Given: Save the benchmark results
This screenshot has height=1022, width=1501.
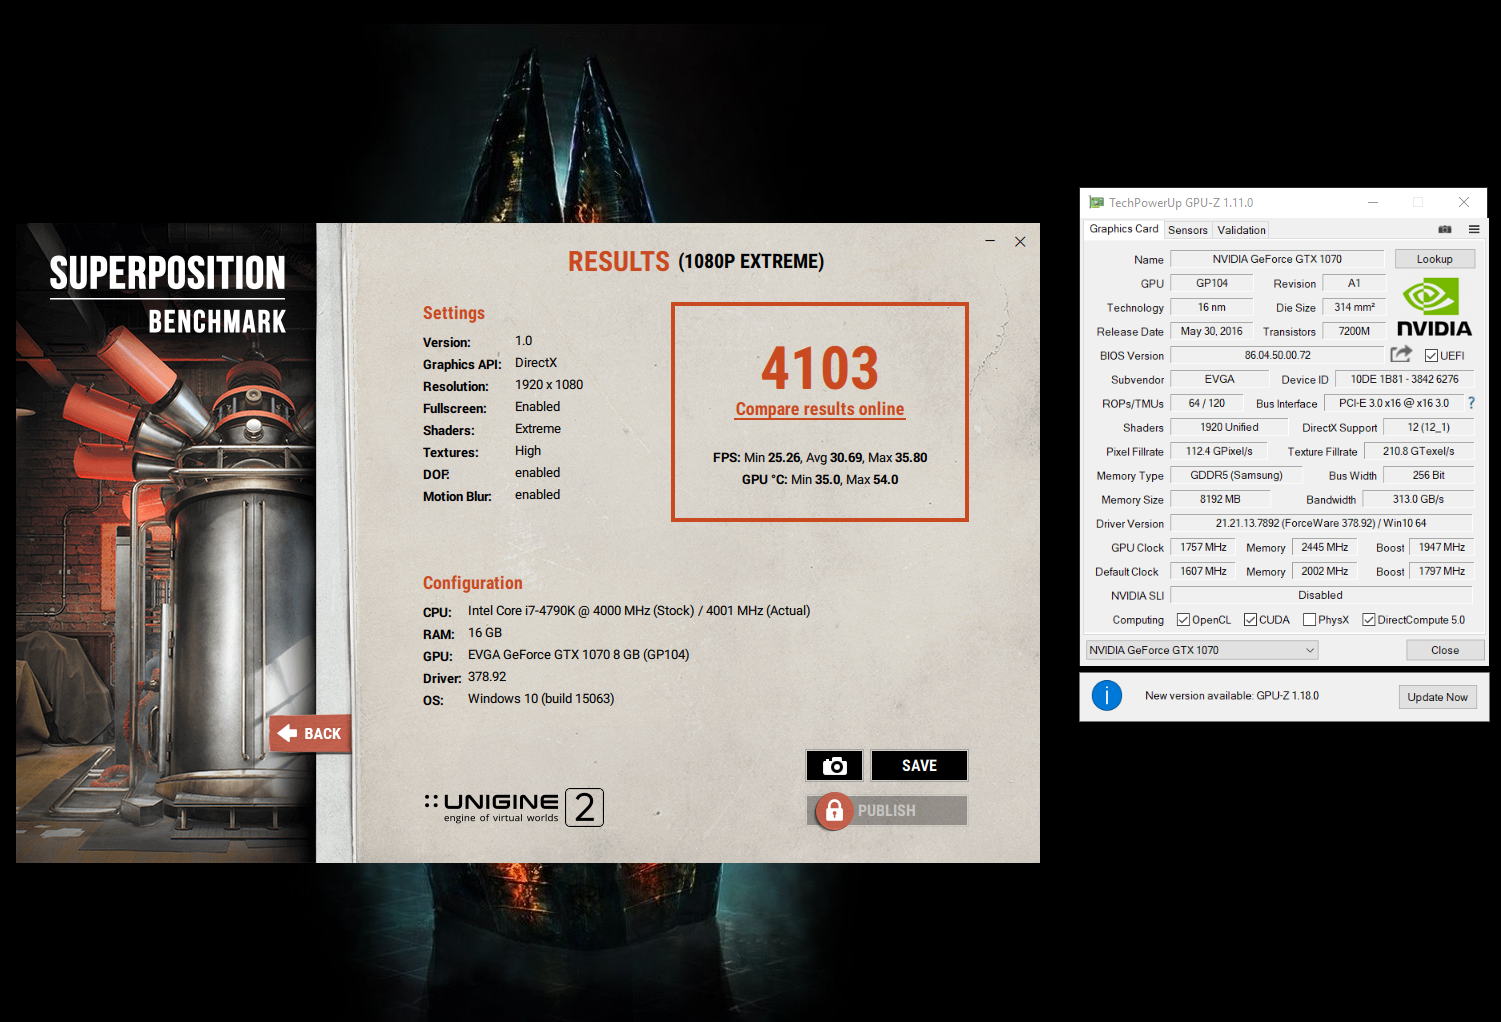Looking at the screenshot, I should point(919,766).
